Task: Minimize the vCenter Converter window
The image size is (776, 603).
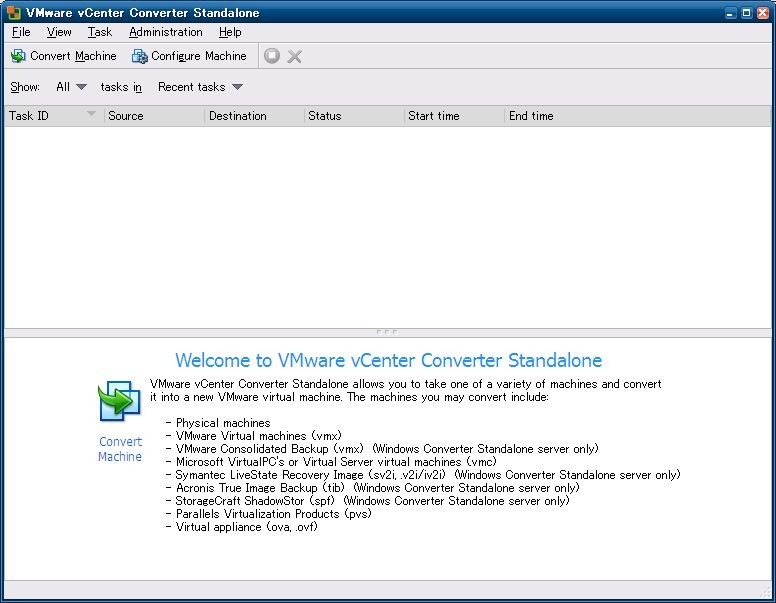Action: click(x=730, y=13)
